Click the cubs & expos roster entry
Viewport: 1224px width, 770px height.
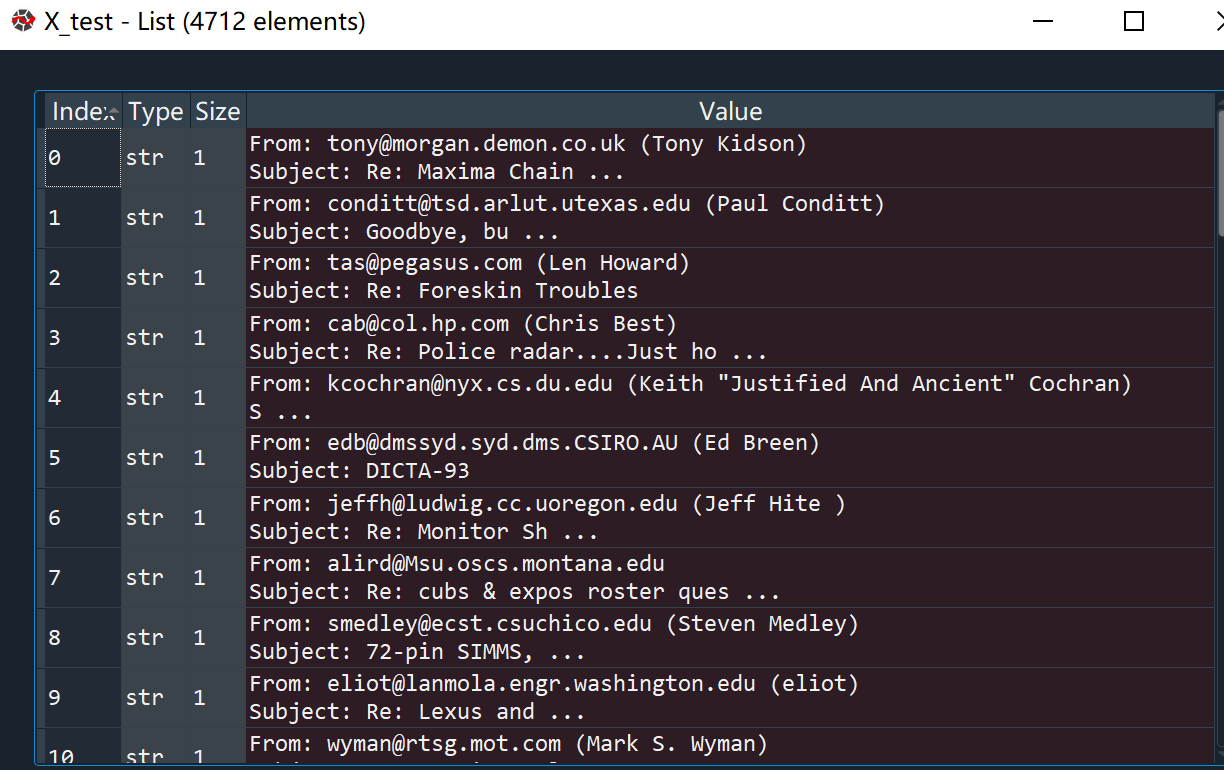730,577
